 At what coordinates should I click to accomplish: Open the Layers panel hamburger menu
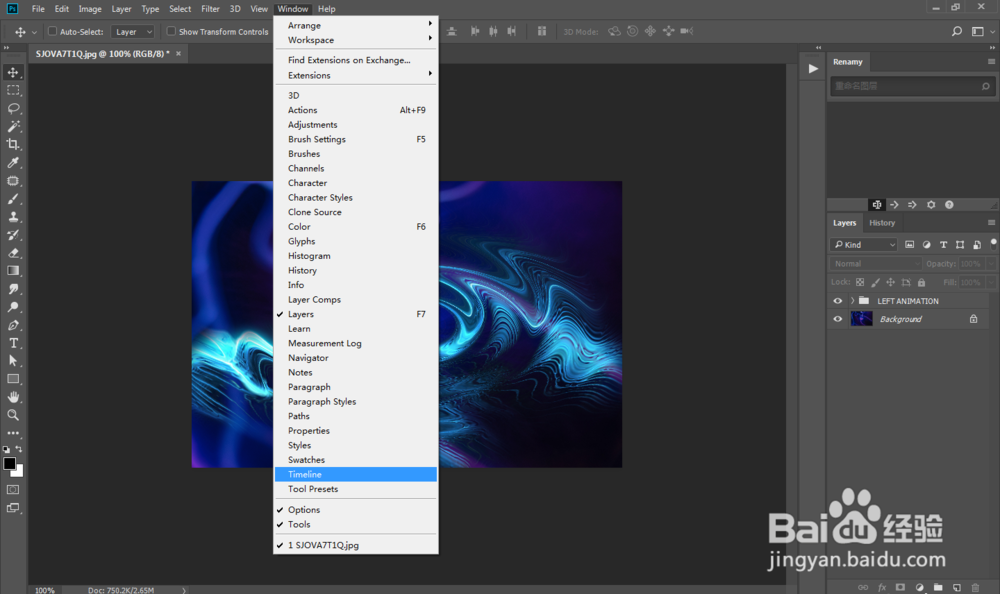(x=991, y=223)
